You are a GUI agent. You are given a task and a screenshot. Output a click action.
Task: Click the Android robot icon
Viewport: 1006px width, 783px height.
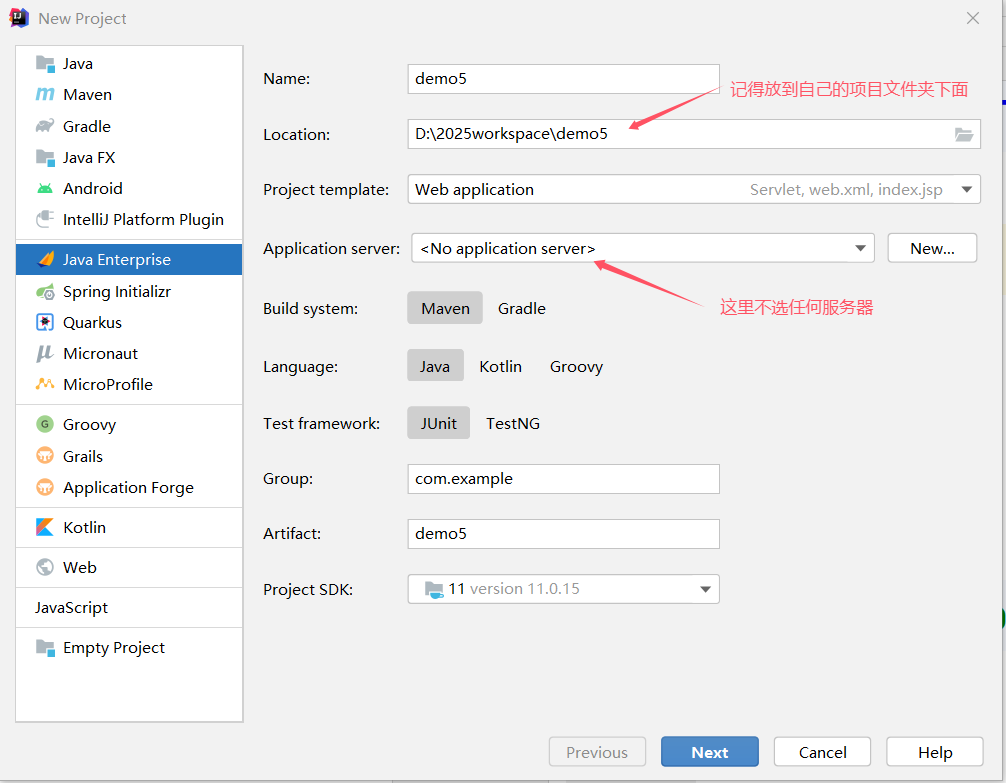click(x=45, y=189)
